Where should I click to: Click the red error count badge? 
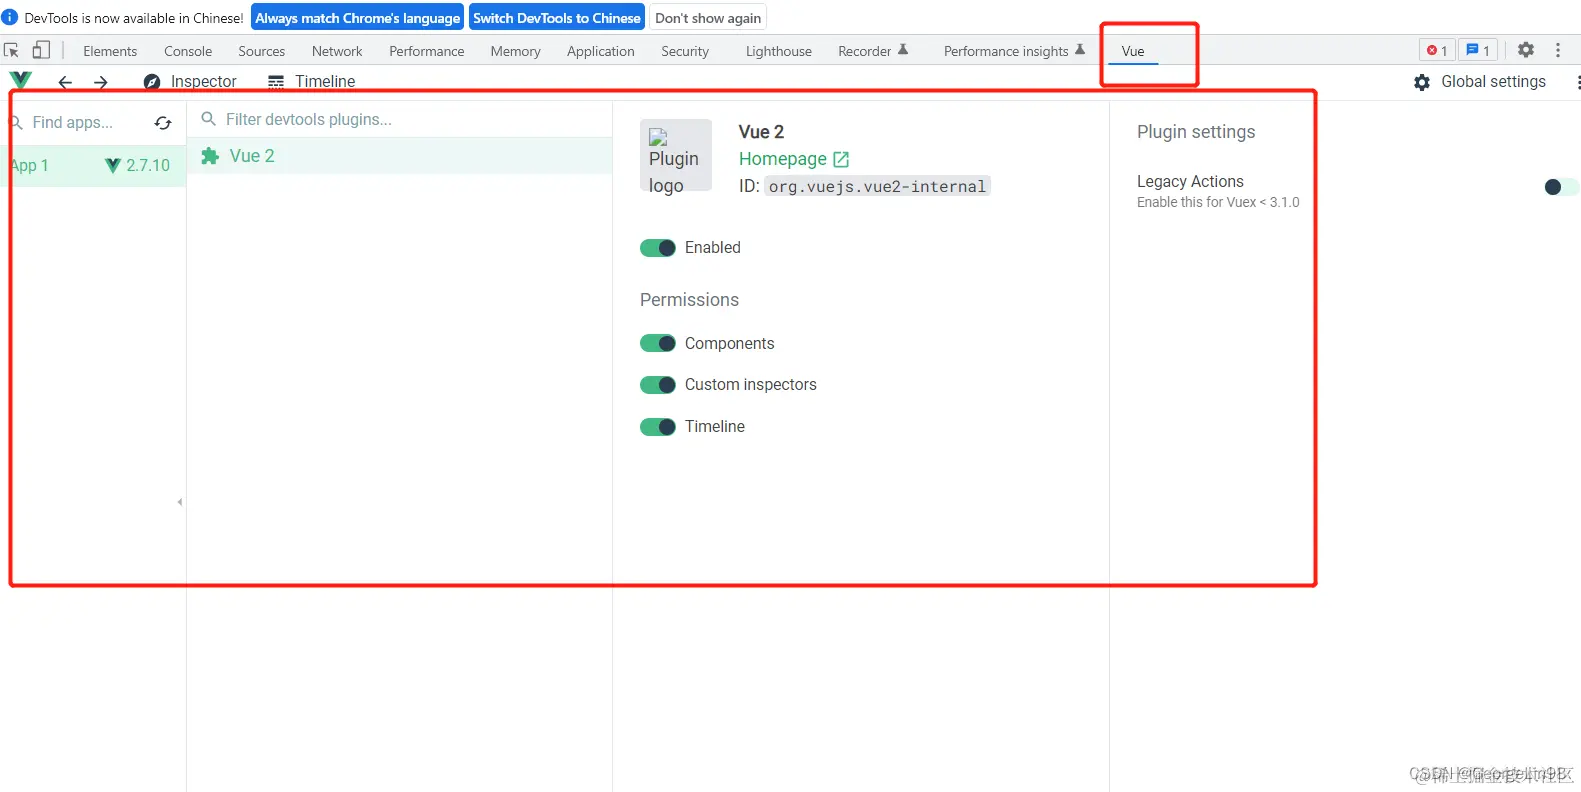click(x=1437, y=50)
